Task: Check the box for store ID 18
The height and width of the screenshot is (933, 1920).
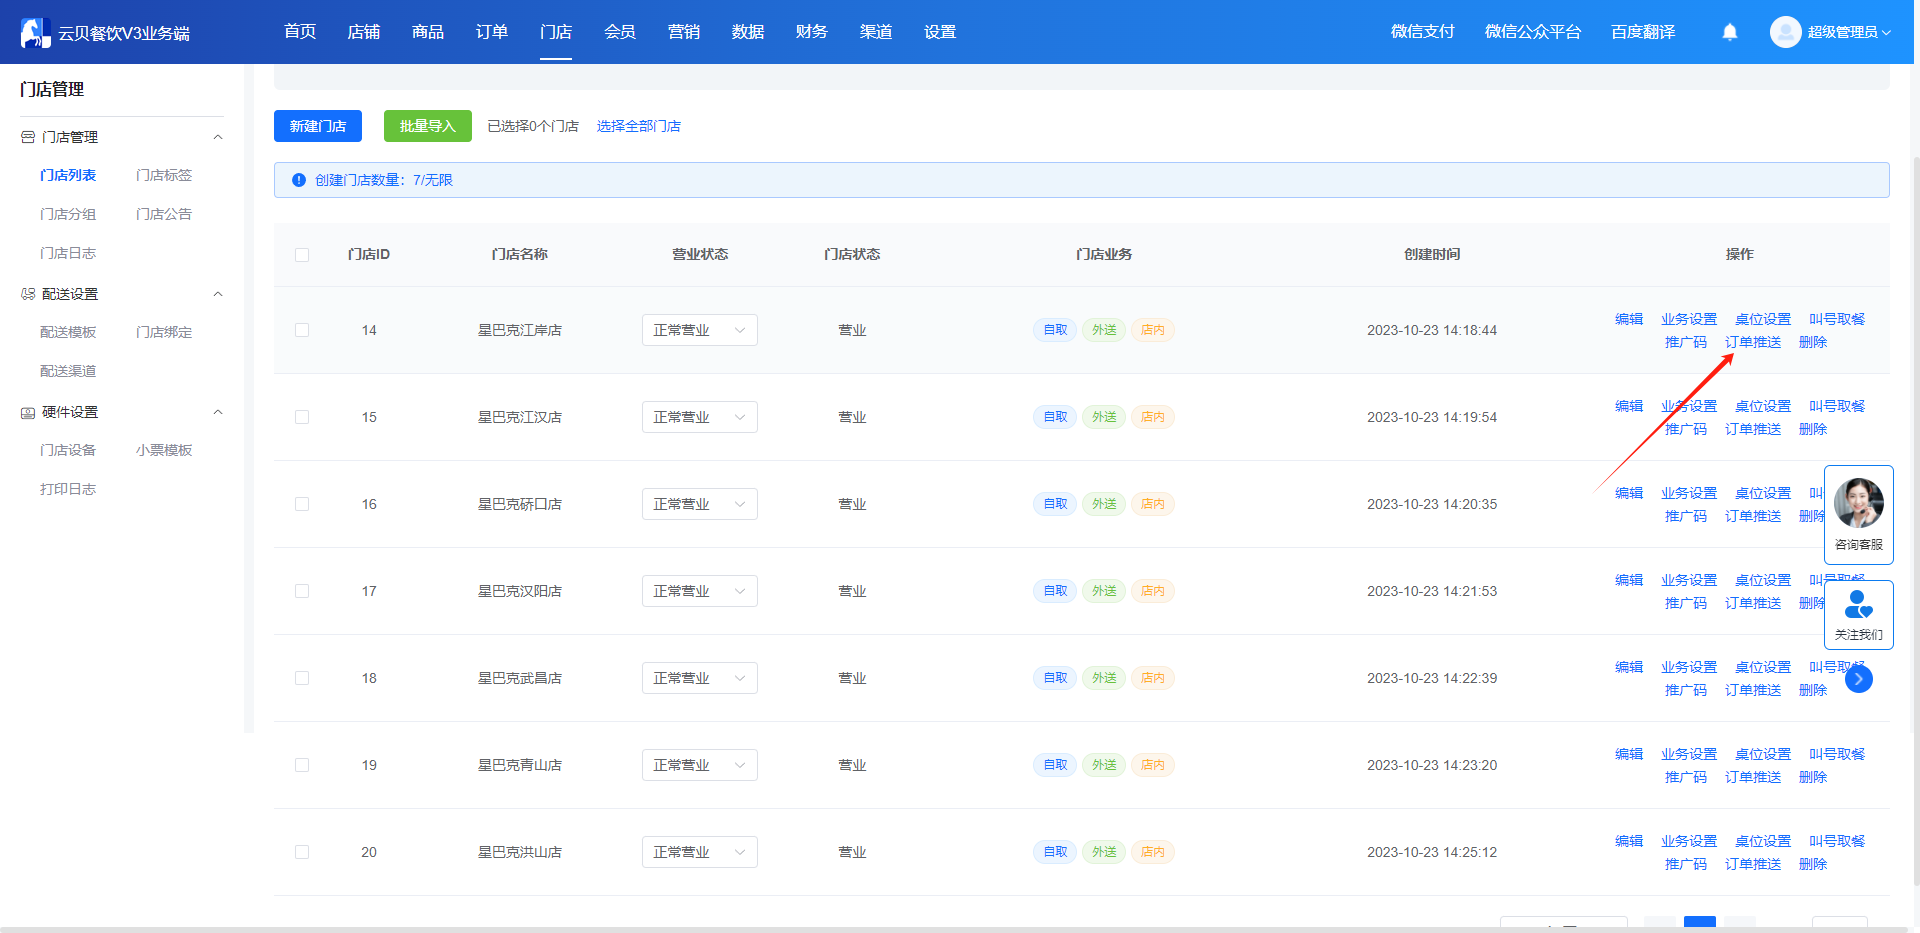Action: coord(302,678)
